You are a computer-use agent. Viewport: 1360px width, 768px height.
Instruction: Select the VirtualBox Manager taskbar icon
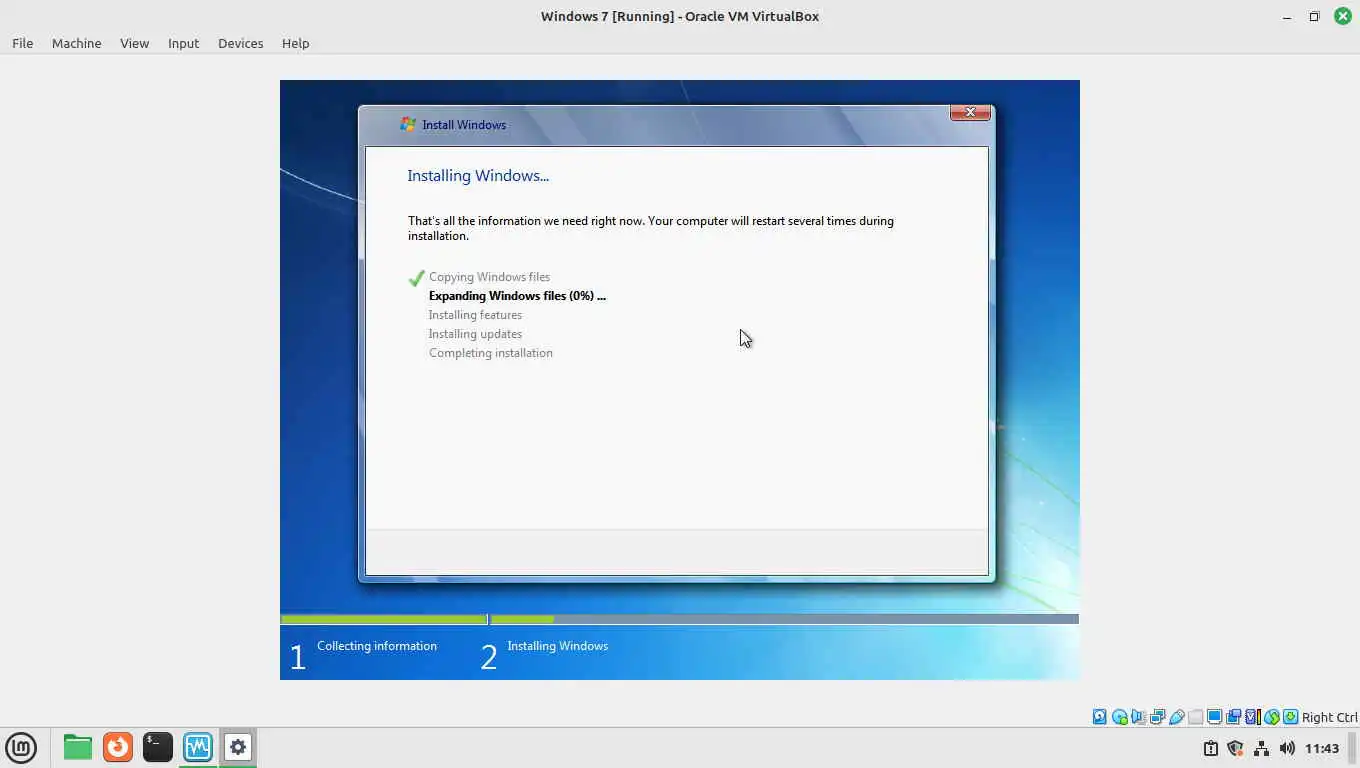tap(198, 747)
